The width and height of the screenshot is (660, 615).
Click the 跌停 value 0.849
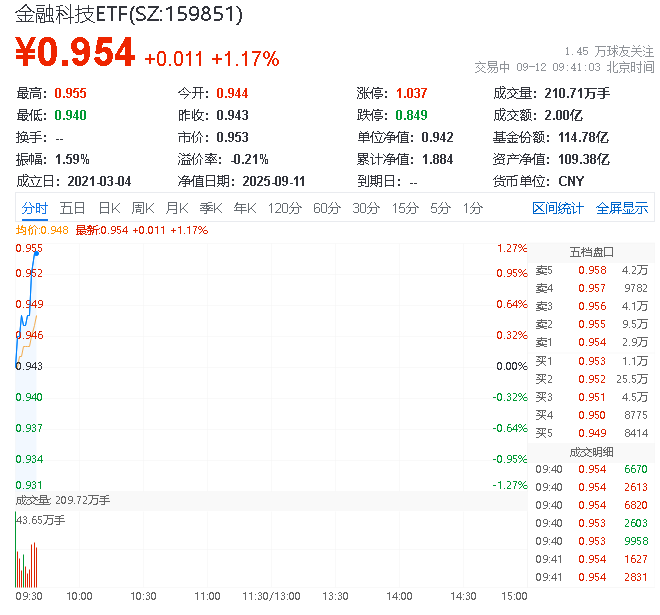(x=411, y=115)
